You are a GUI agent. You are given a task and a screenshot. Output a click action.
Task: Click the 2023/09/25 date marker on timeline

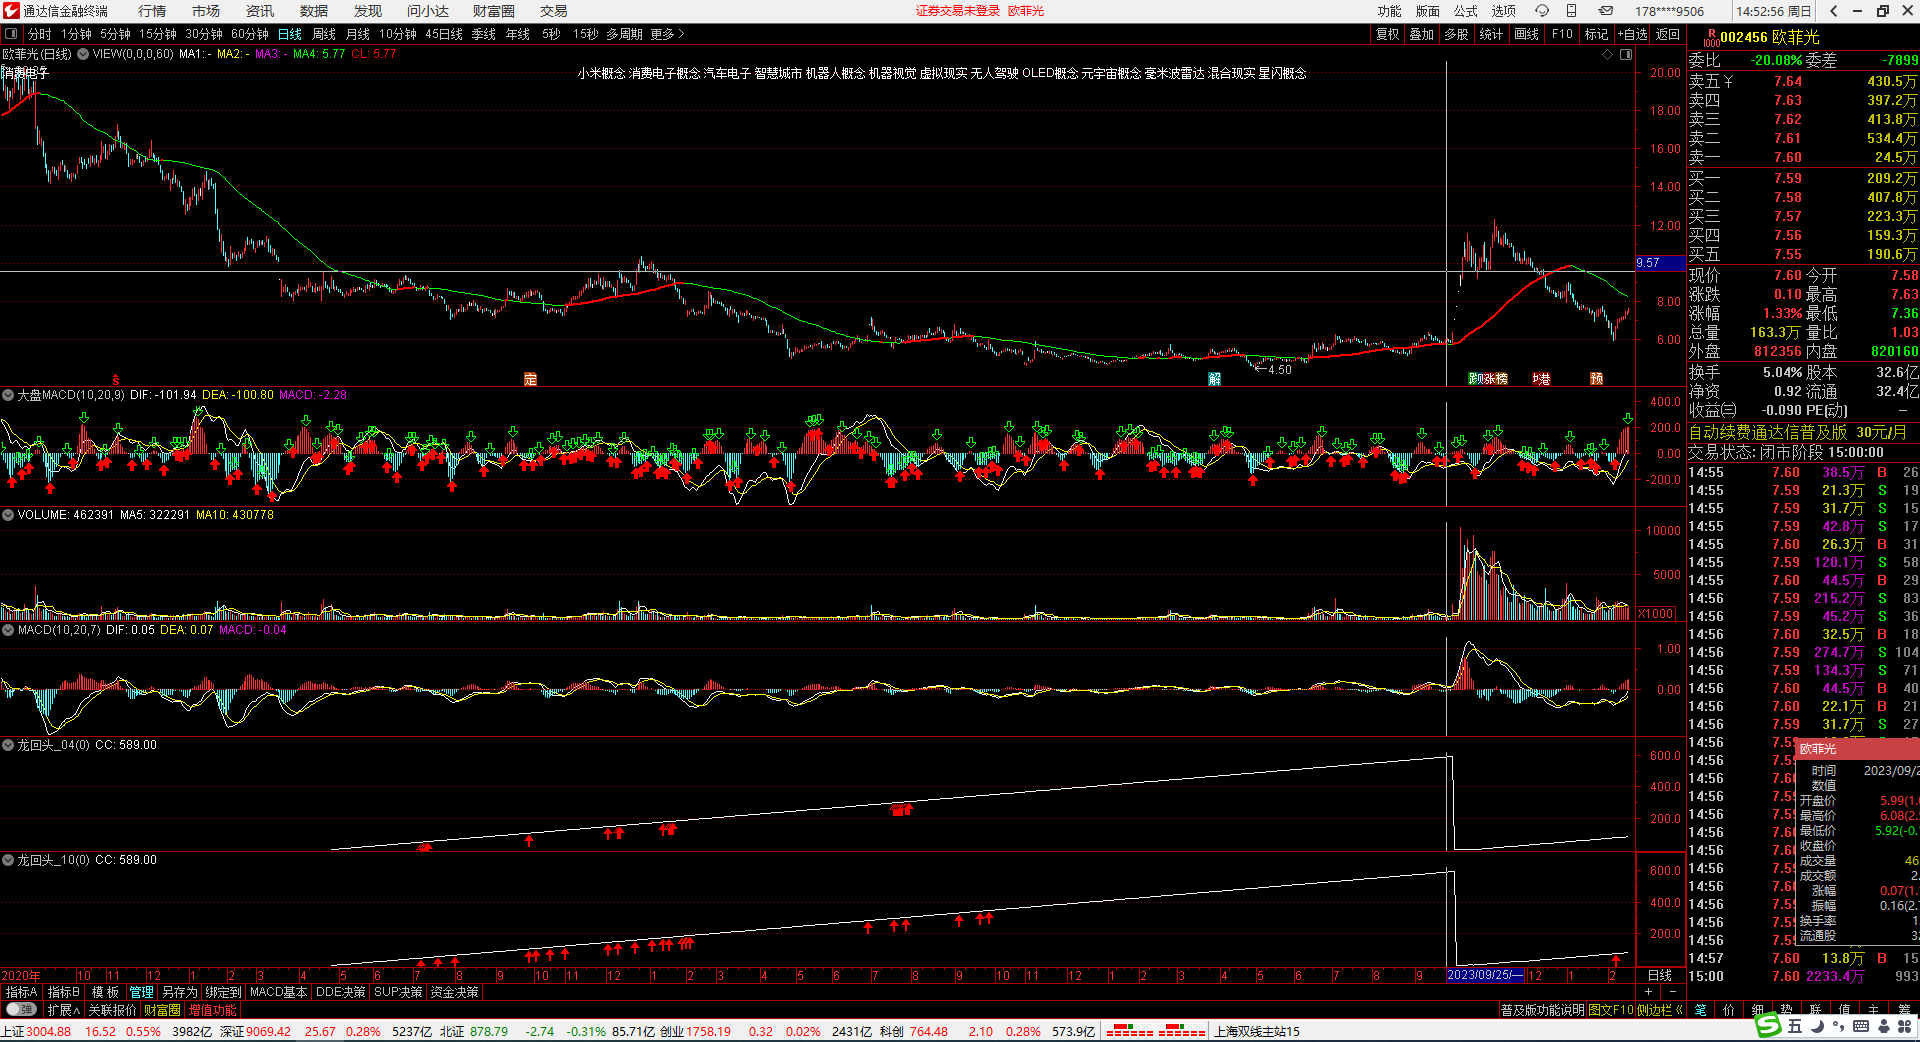tap(1485, 975)
